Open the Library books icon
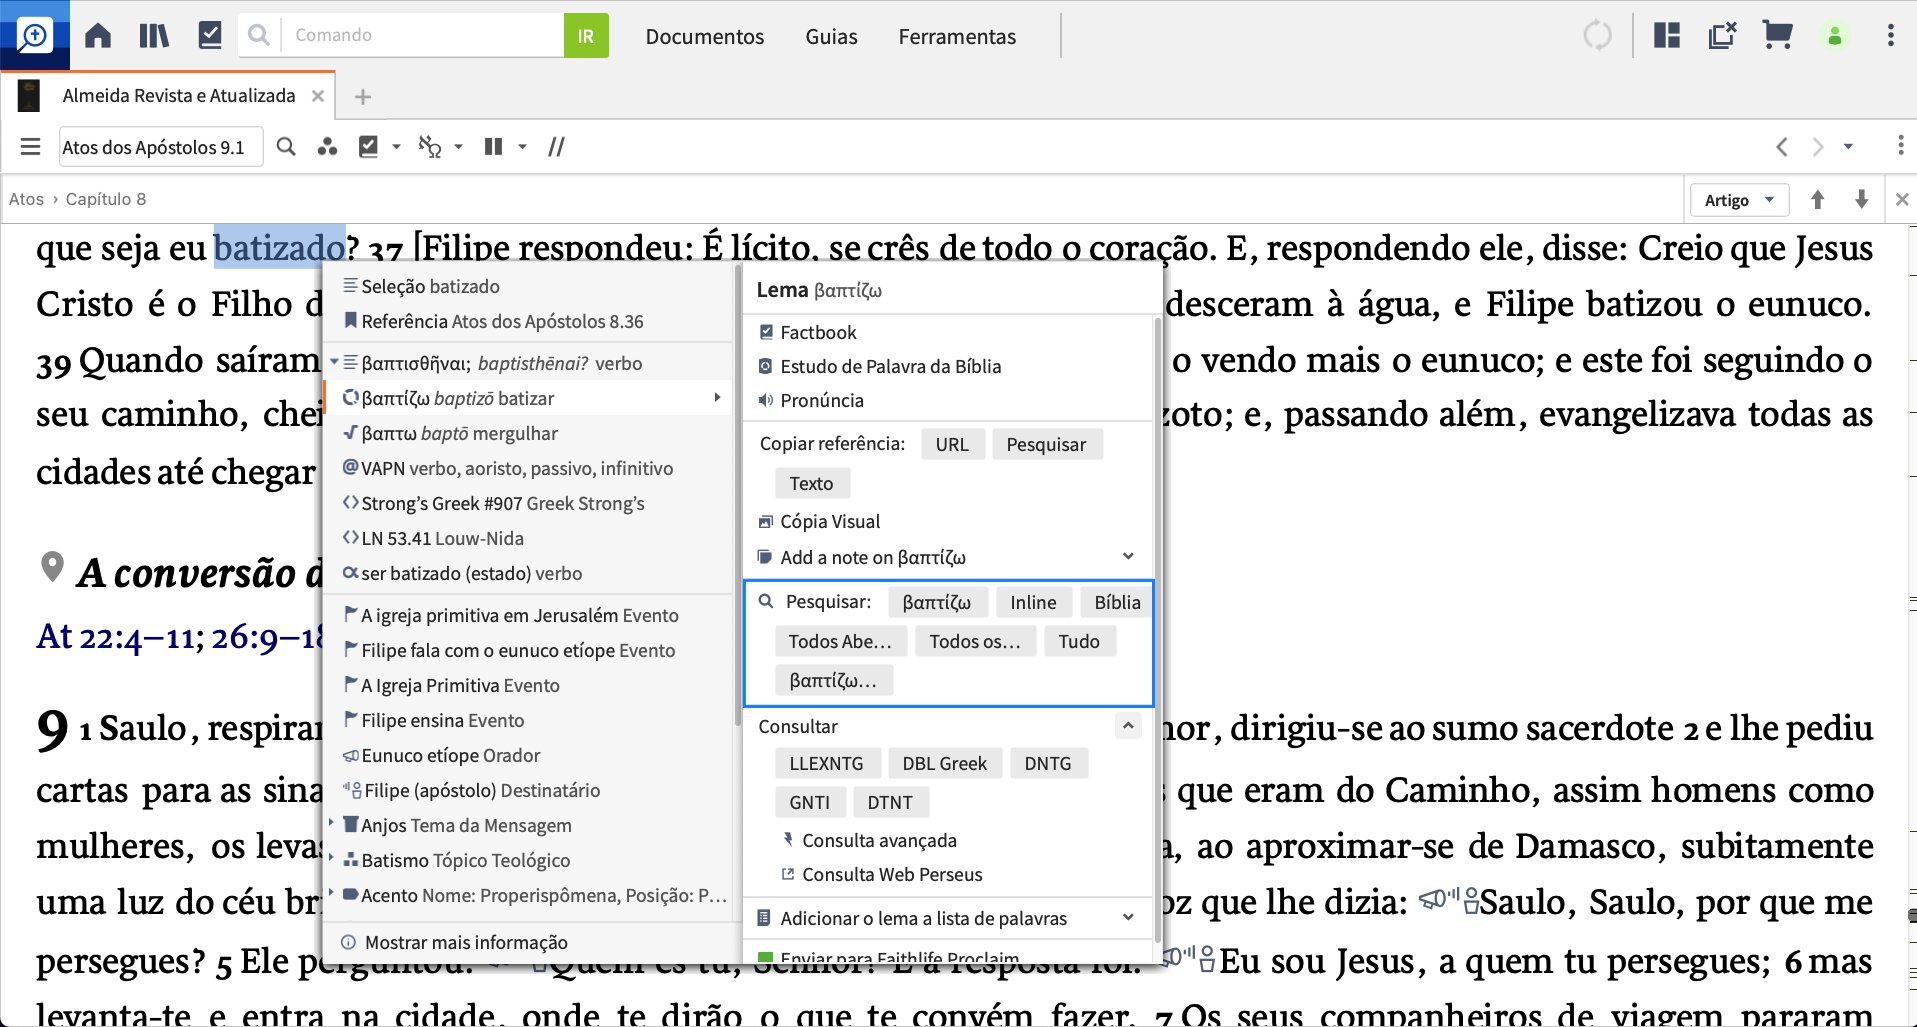Screen dimensions: 1917x1027 point(154,36)
